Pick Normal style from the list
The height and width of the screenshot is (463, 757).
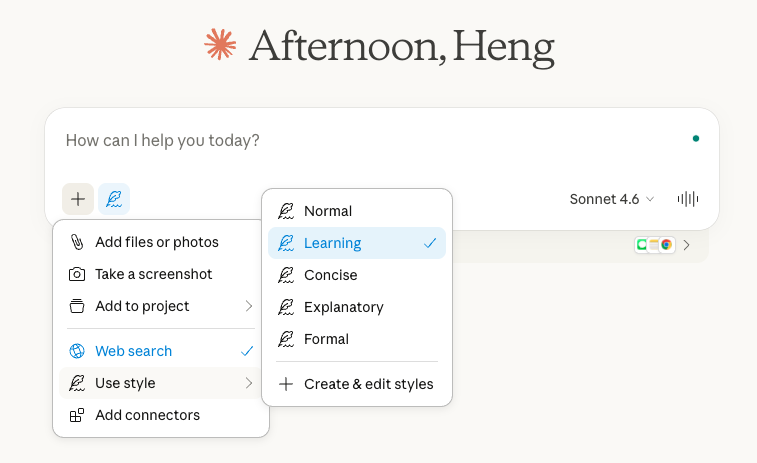click(328, 211)
